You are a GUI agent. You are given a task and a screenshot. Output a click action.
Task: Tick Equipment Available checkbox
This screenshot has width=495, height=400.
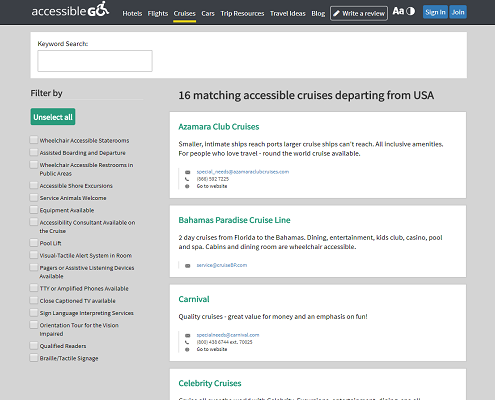pos(34,210)
